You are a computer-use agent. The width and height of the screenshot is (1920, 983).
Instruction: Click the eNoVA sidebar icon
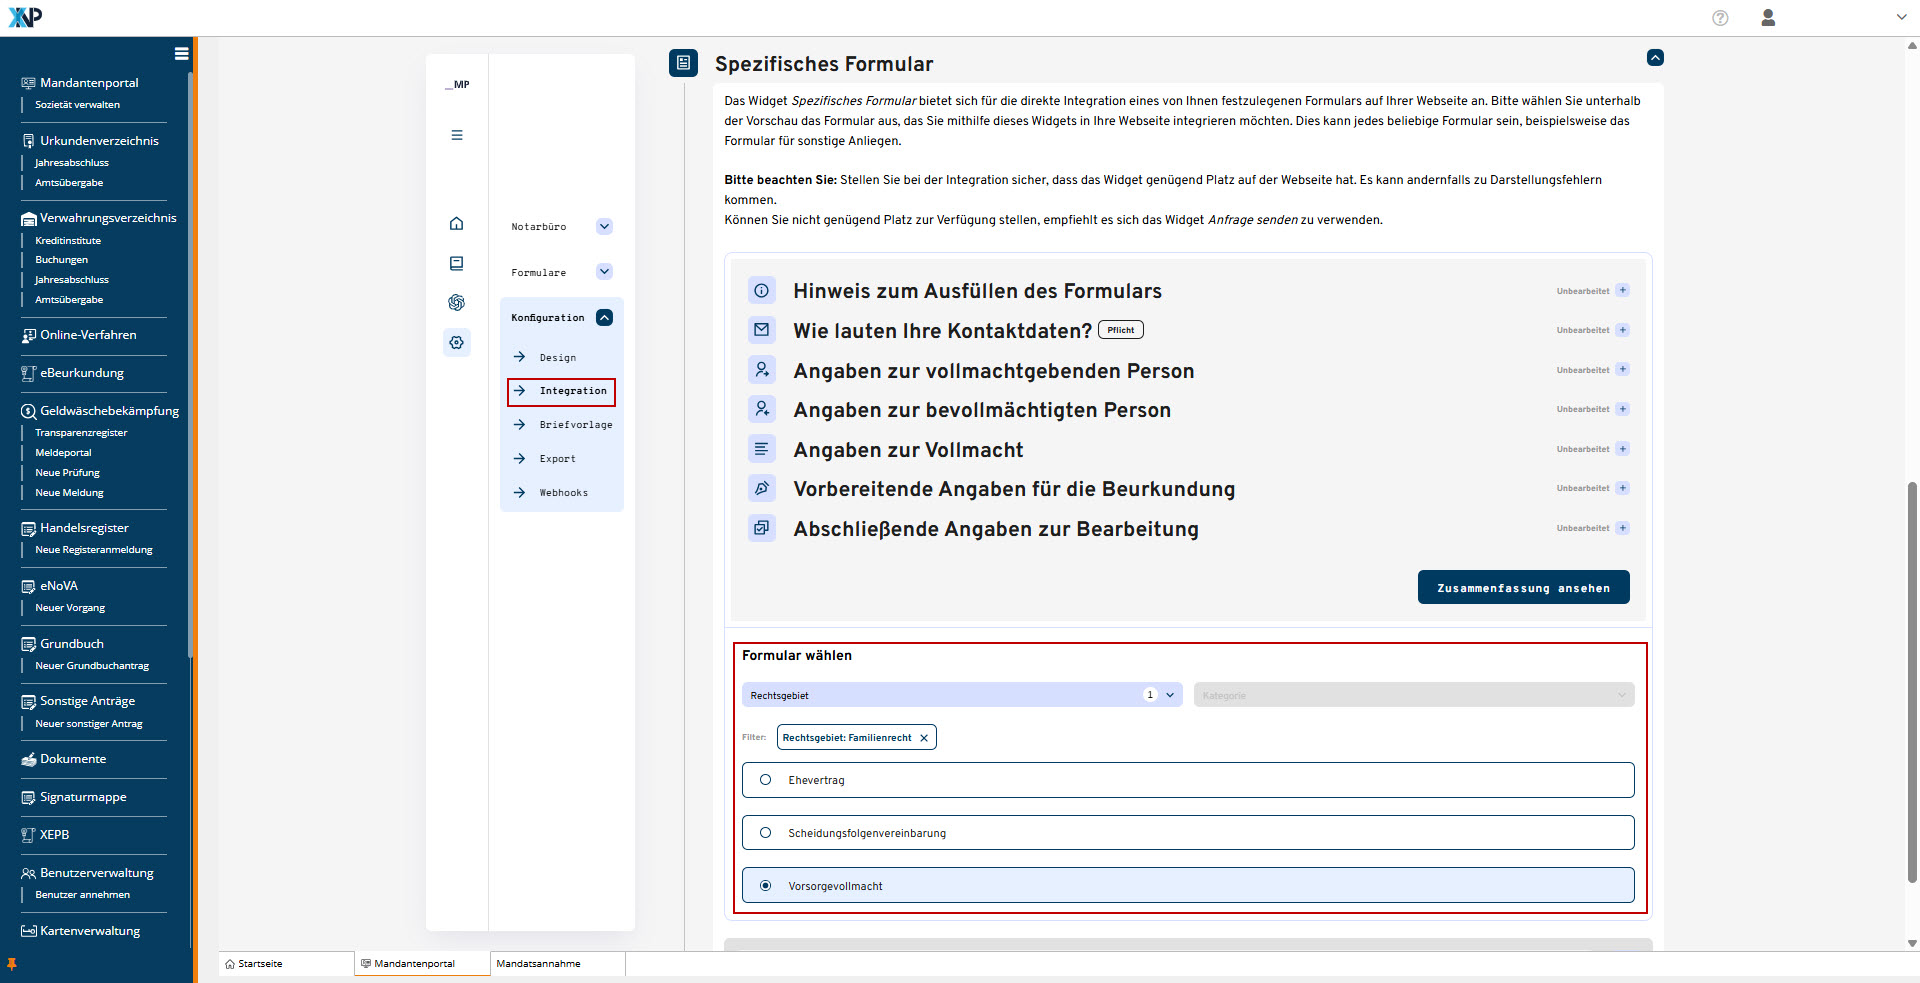pyautogui.click(x=29, y=587)
